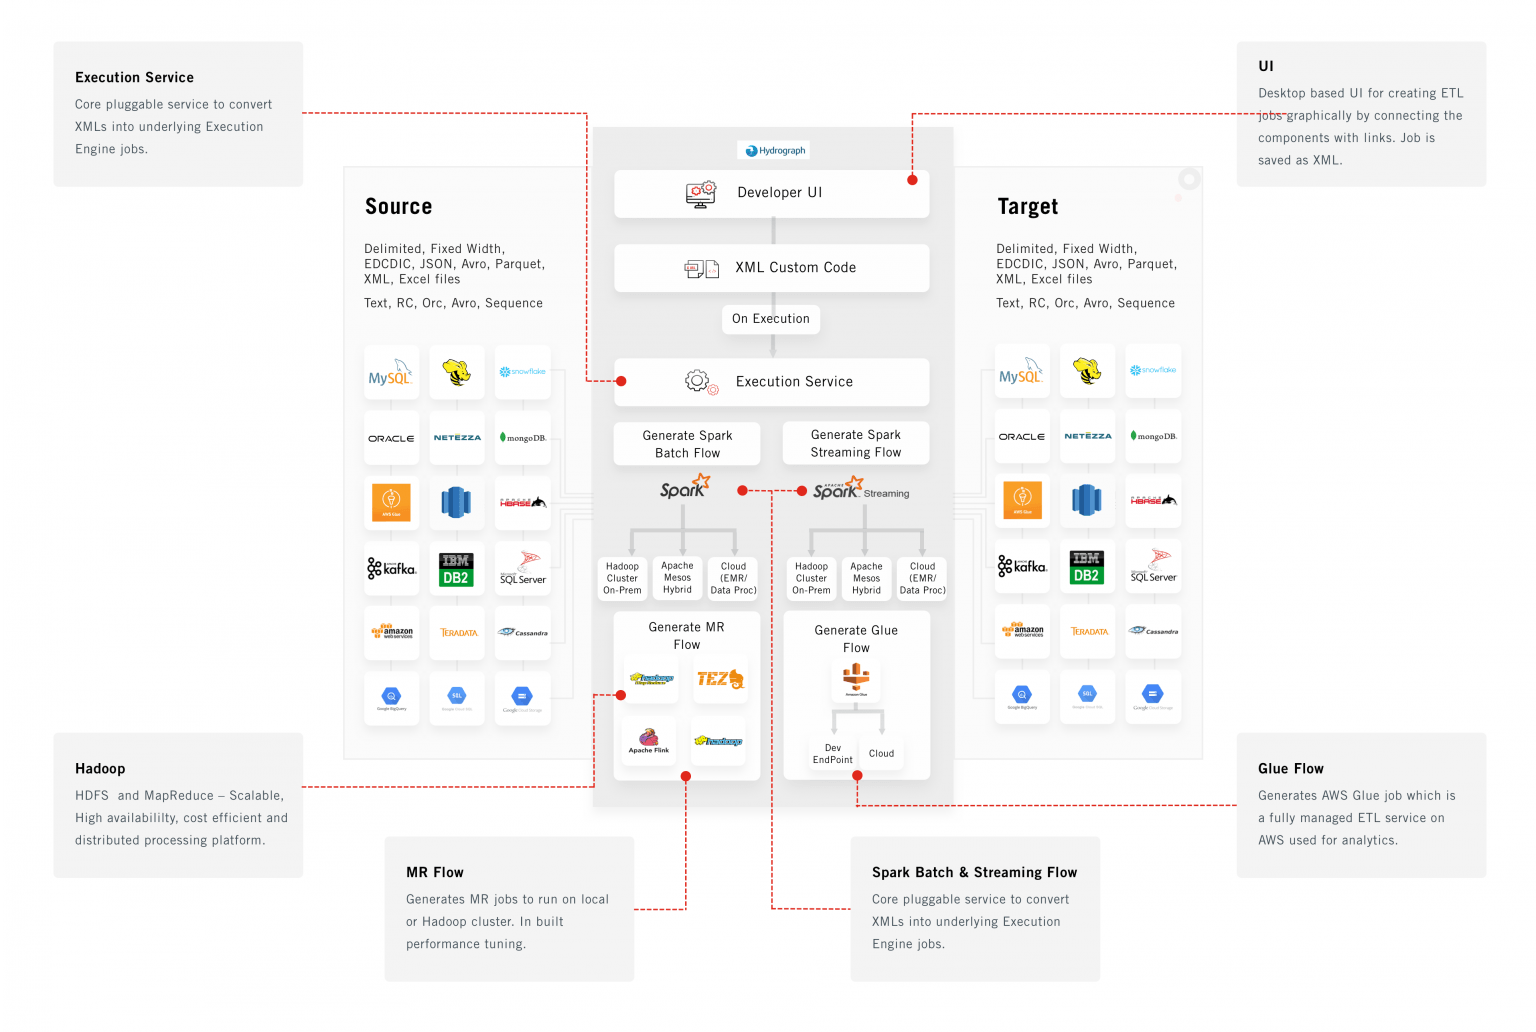Click the Spark batch logo
1536x1032 pixels.
click(x=685, y=487)
